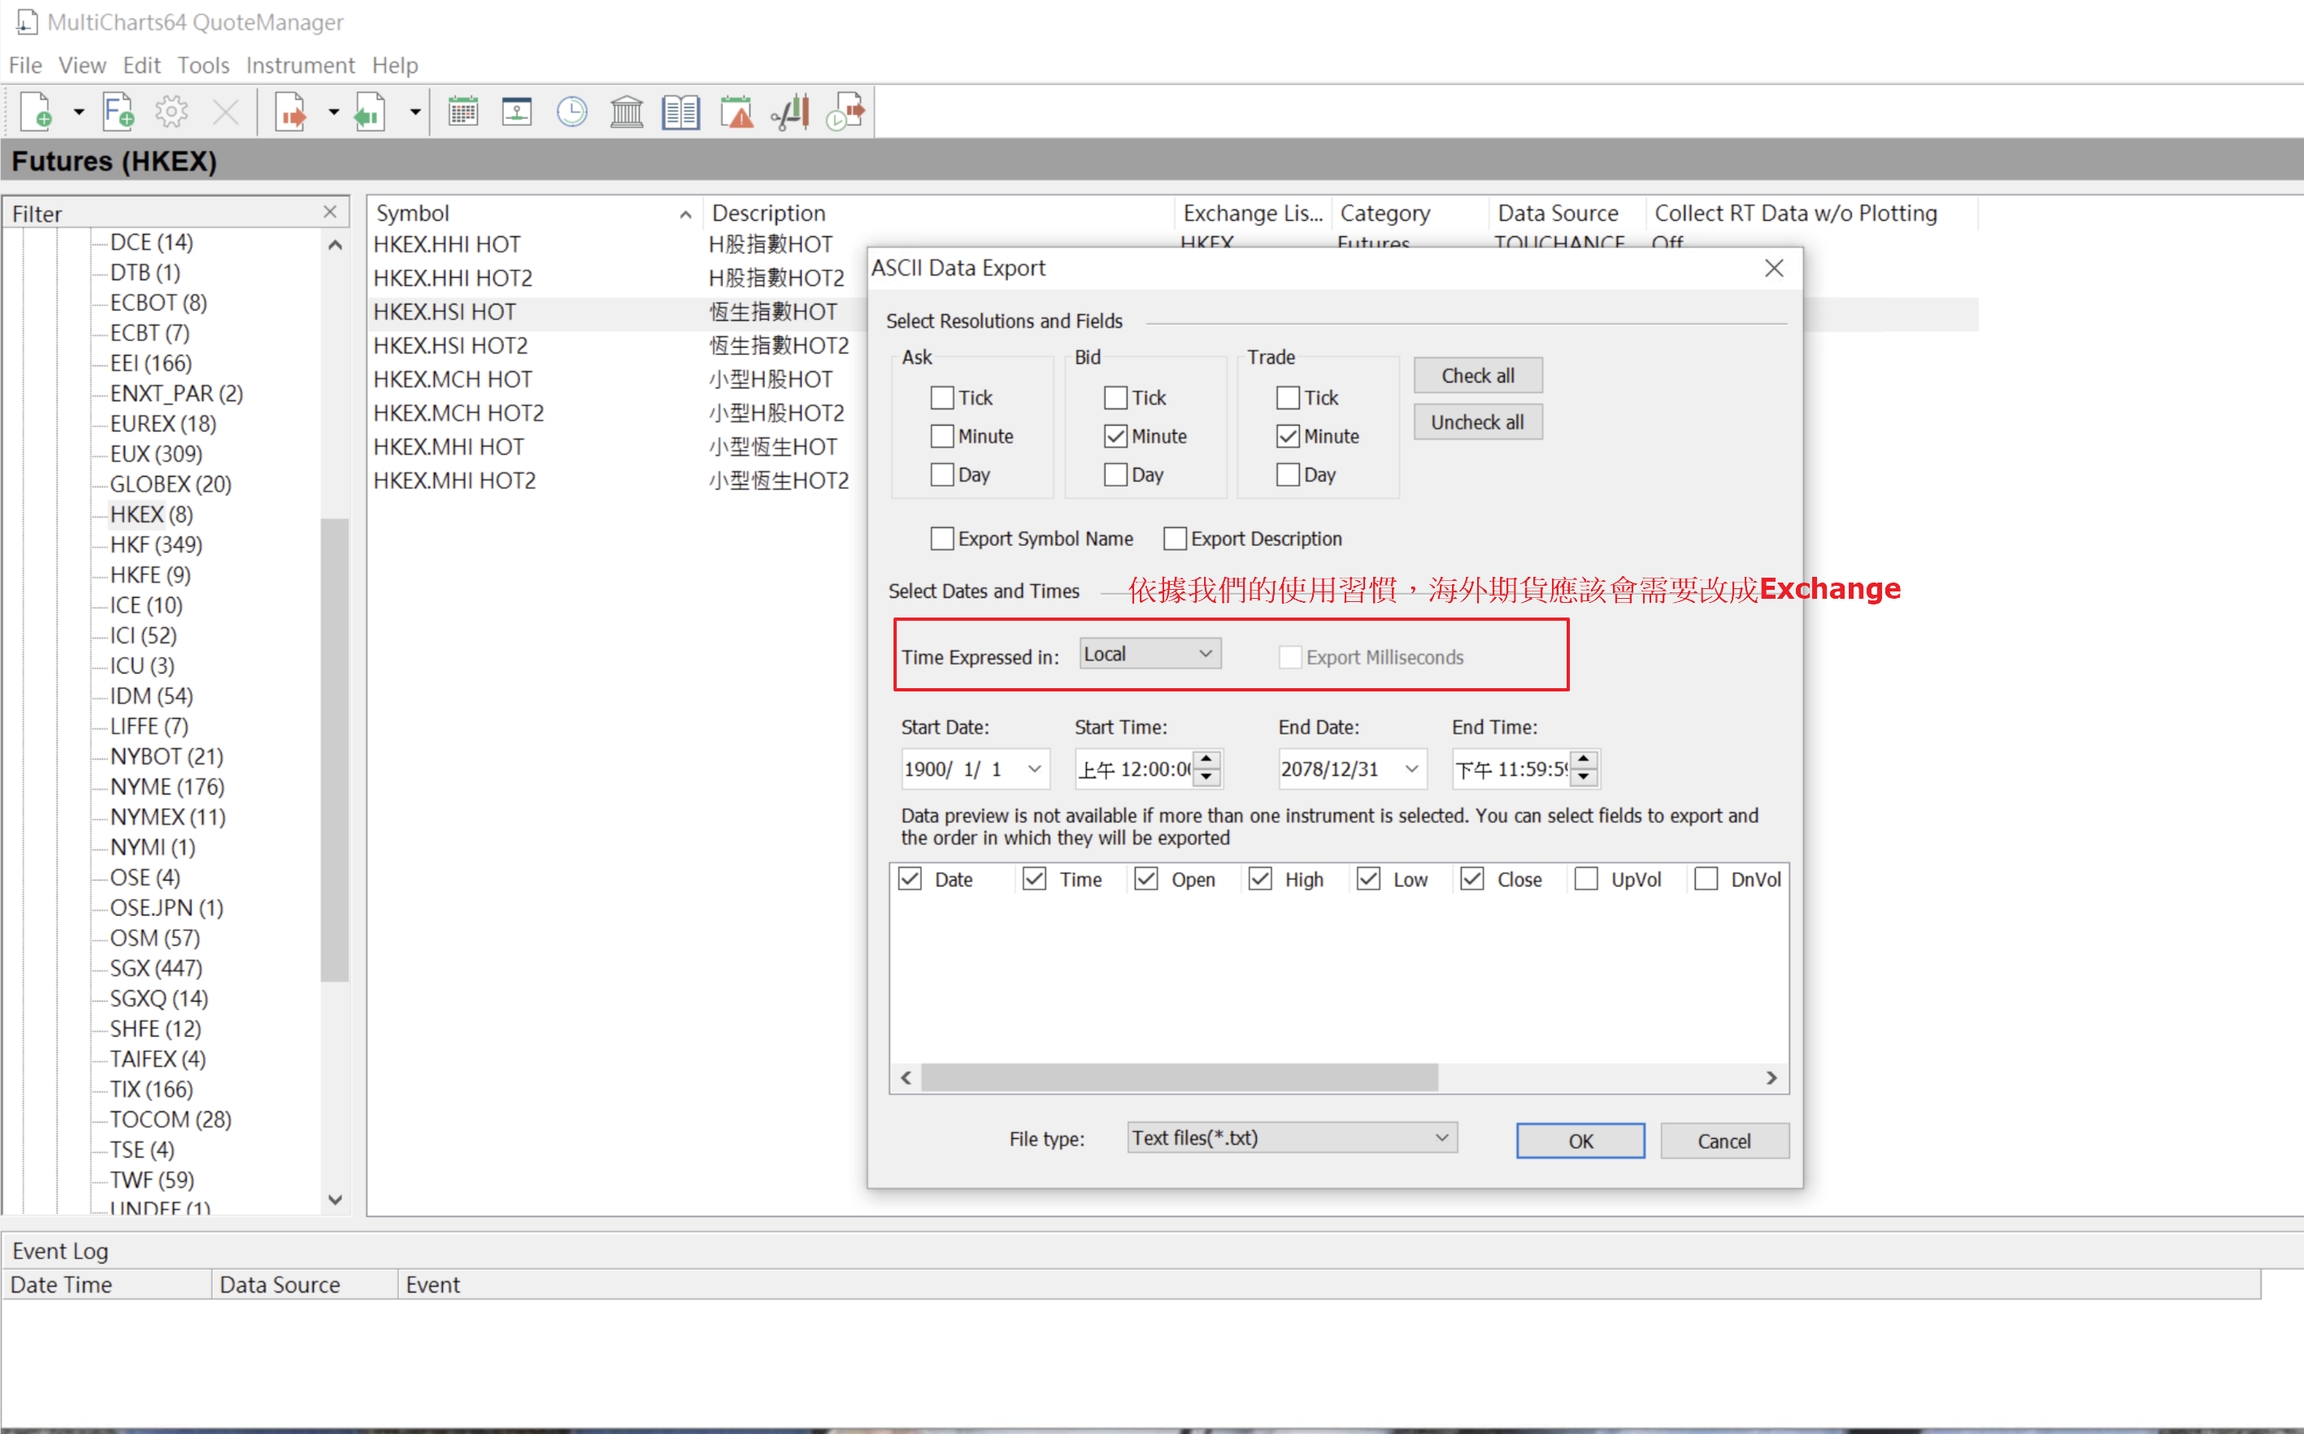Click the Import Data toolbar icon
Viewport: 2304px width, 1434px height.
click(369, 112)
